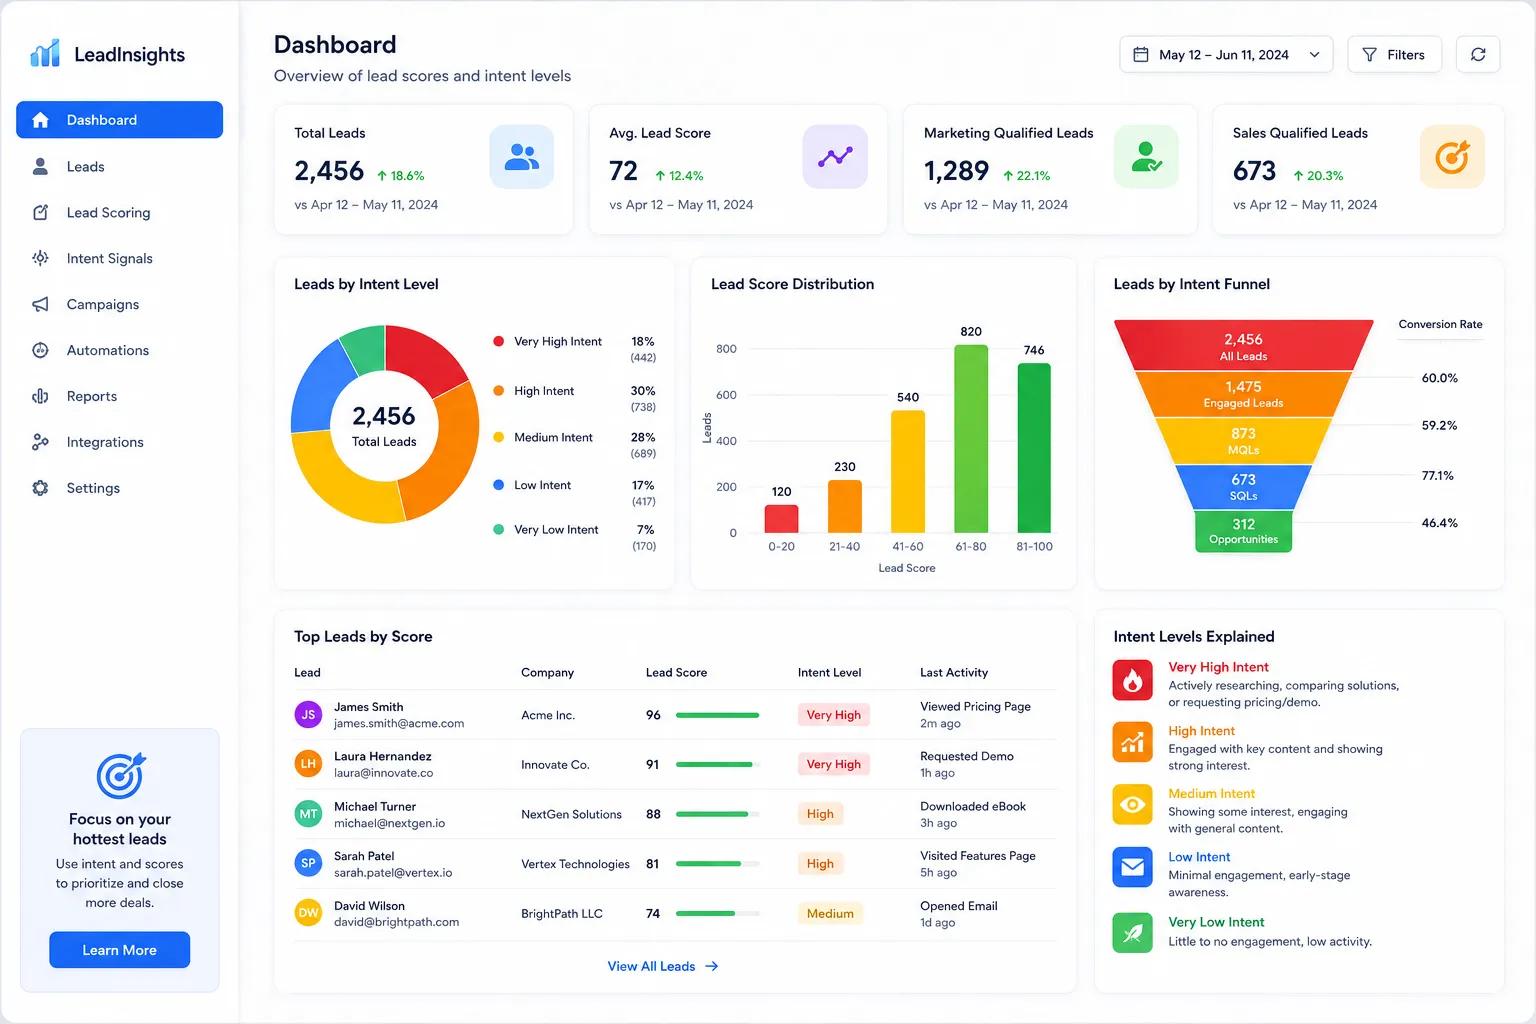Click the Intent Signals crosshair icon
The image size is (1536, 1024).
pos(40,258)
